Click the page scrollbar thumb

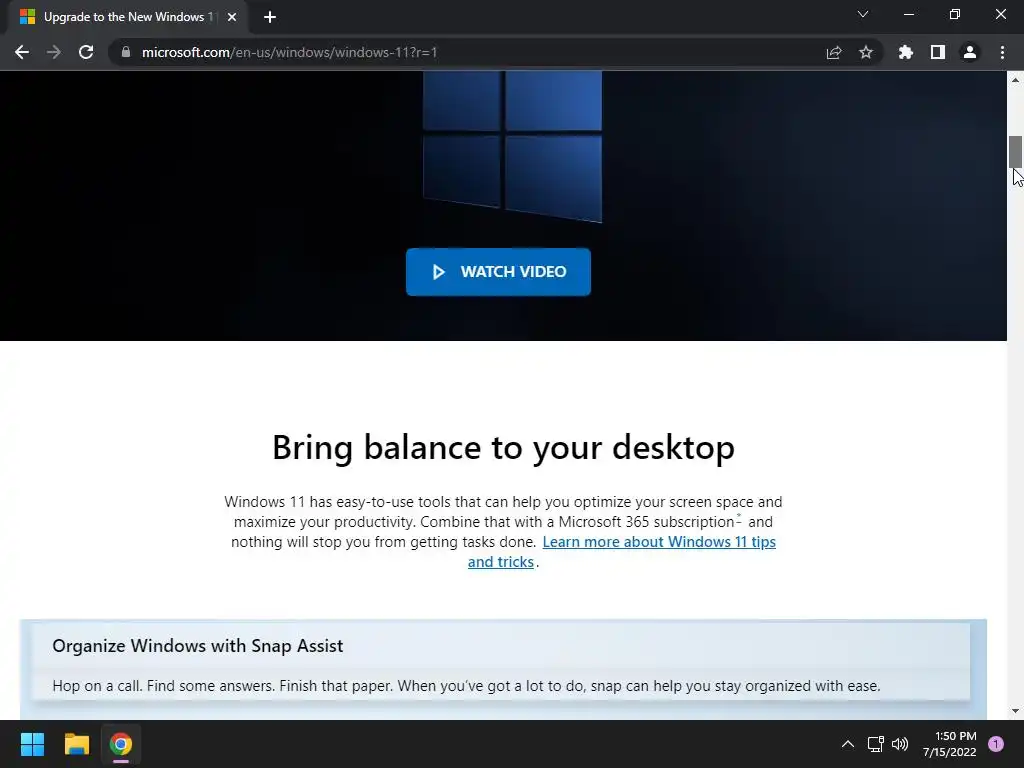(x=1016, y=152)
